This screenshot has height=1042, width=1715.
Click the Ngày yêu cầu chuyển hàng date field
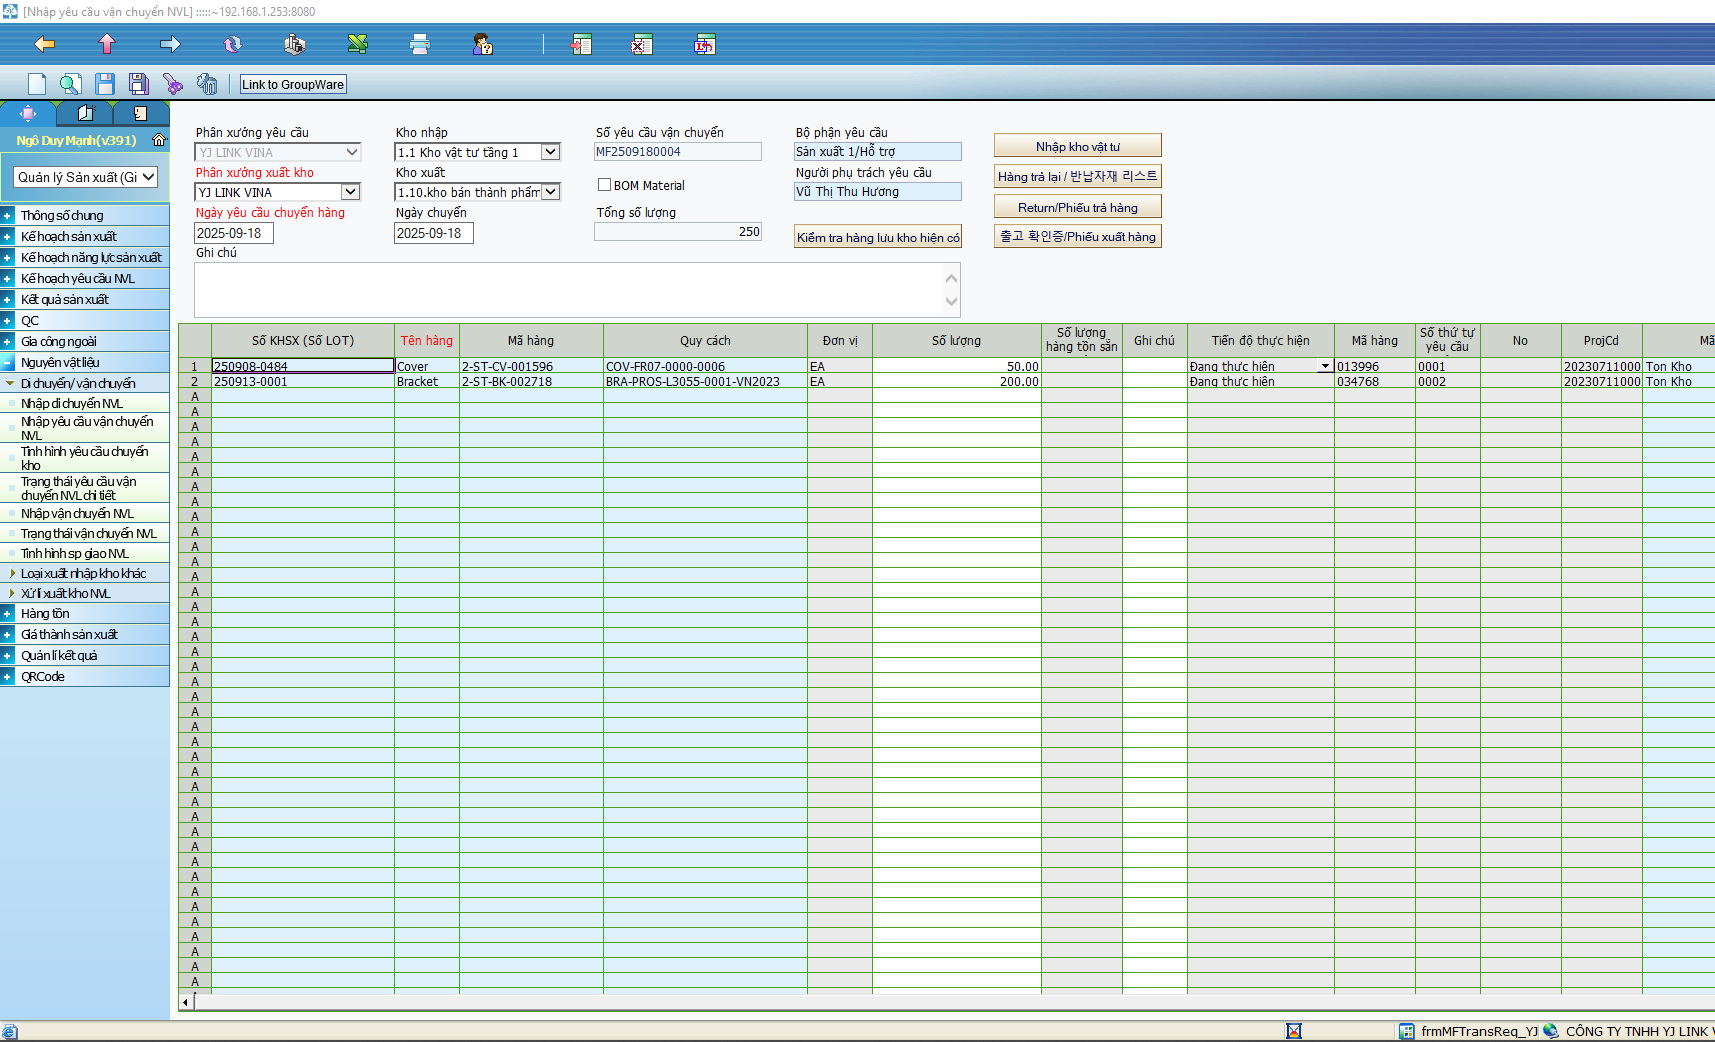click(233, 233)
